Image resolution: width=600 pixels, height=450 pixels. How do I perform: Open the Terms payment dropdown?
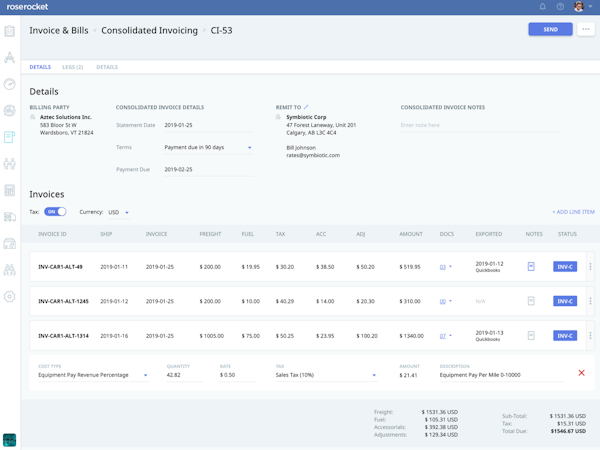208,147
